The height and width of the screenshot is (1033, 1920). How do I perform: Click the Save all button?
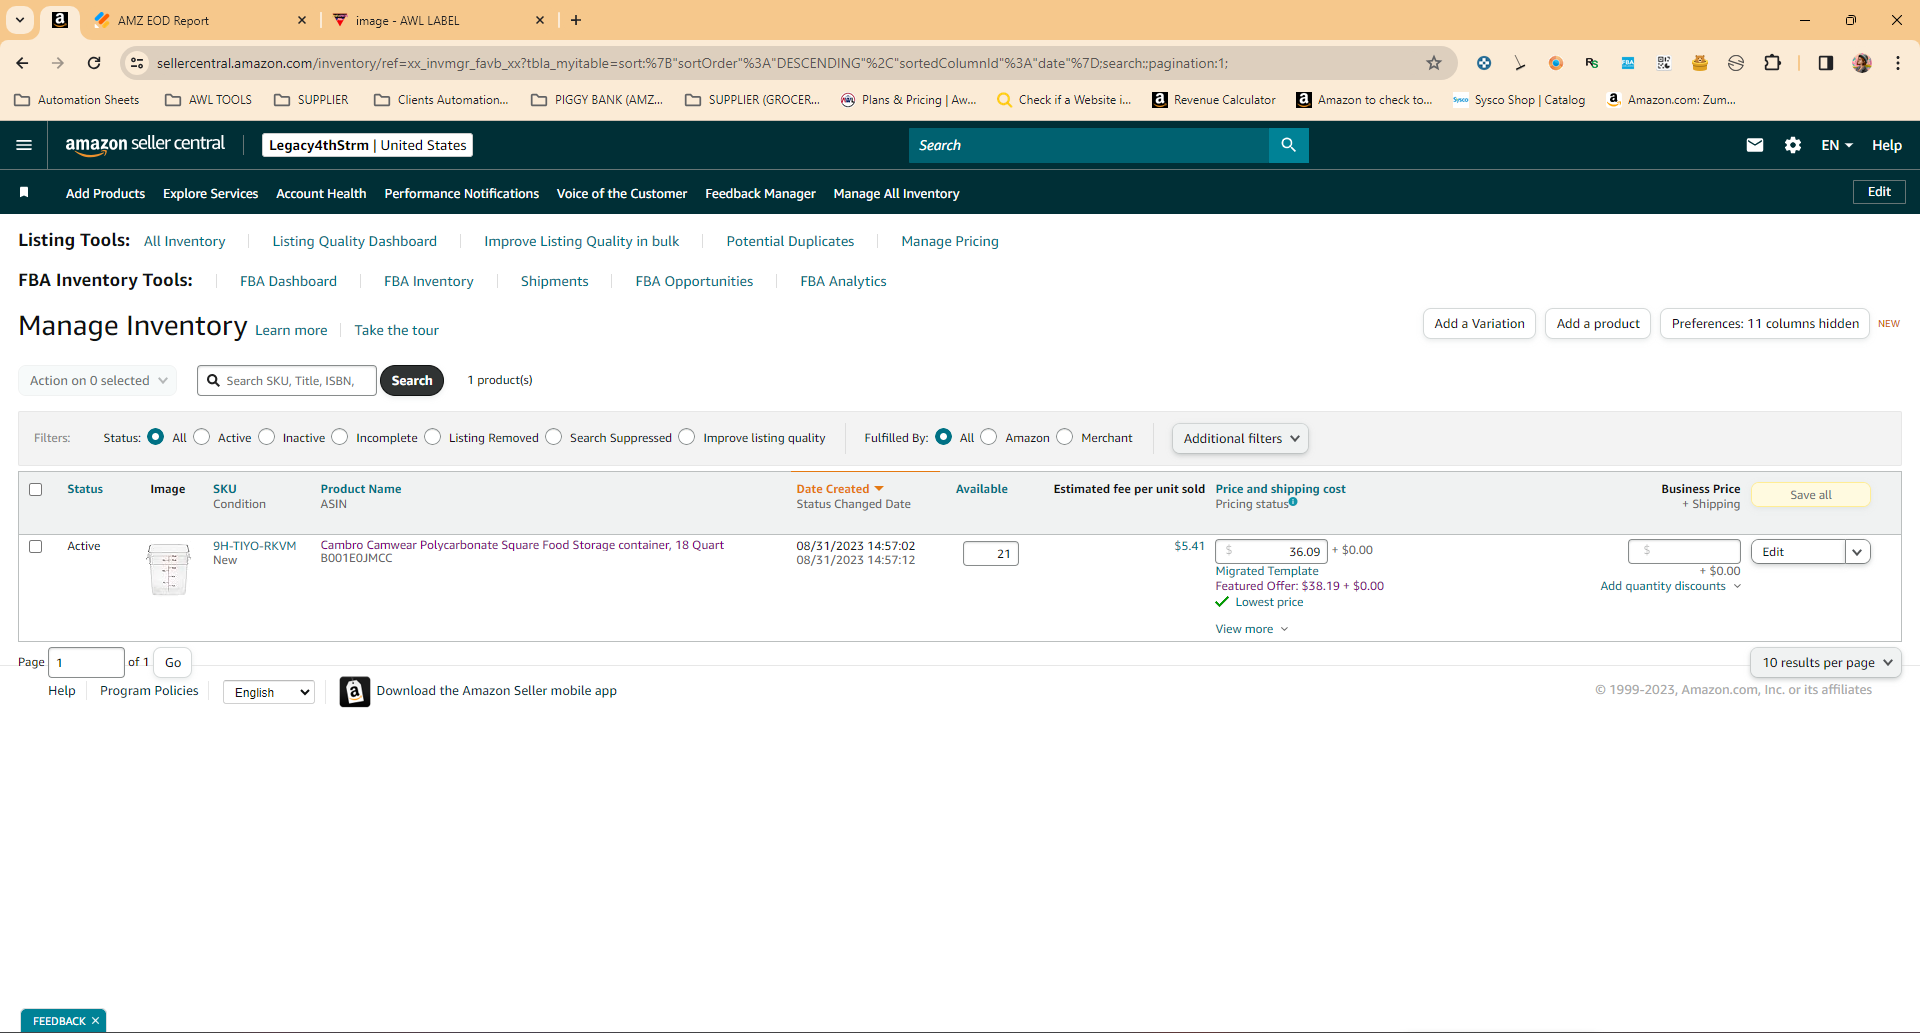pos(1811,495)
